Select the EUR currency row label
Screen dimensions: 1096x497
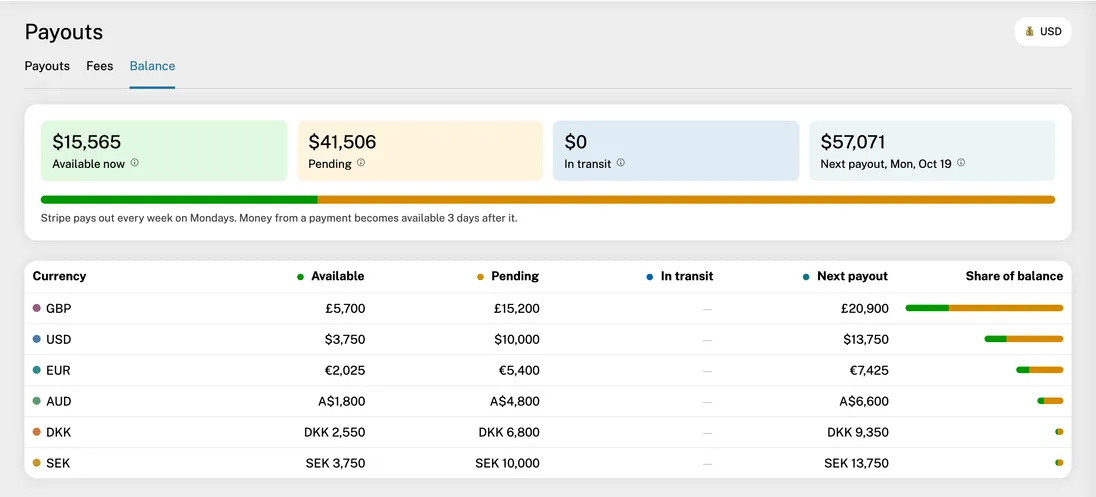pyautogui.click(x=58, y=370)
